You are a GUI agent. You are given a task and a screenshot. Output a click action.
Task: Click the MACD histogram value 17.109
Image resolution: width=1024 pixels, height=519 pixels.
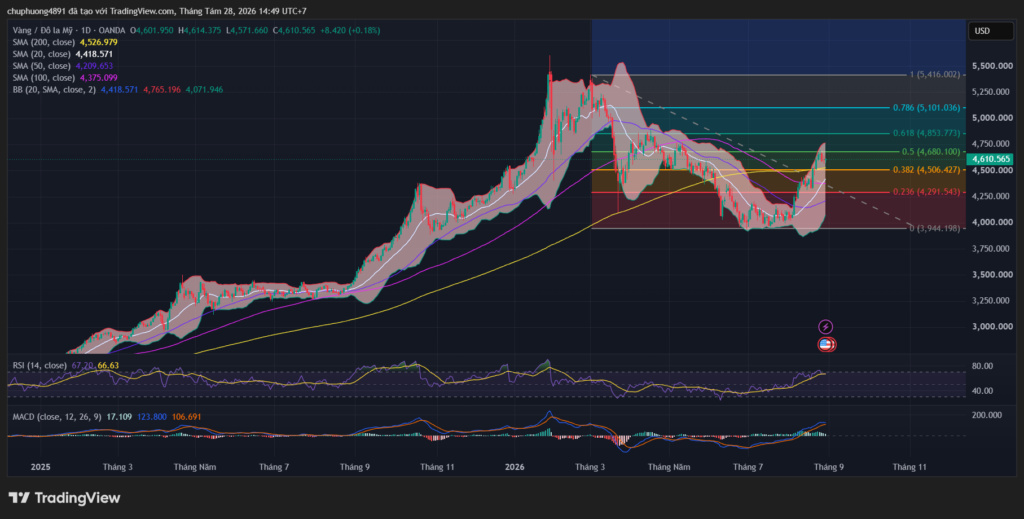pos(120,417)
